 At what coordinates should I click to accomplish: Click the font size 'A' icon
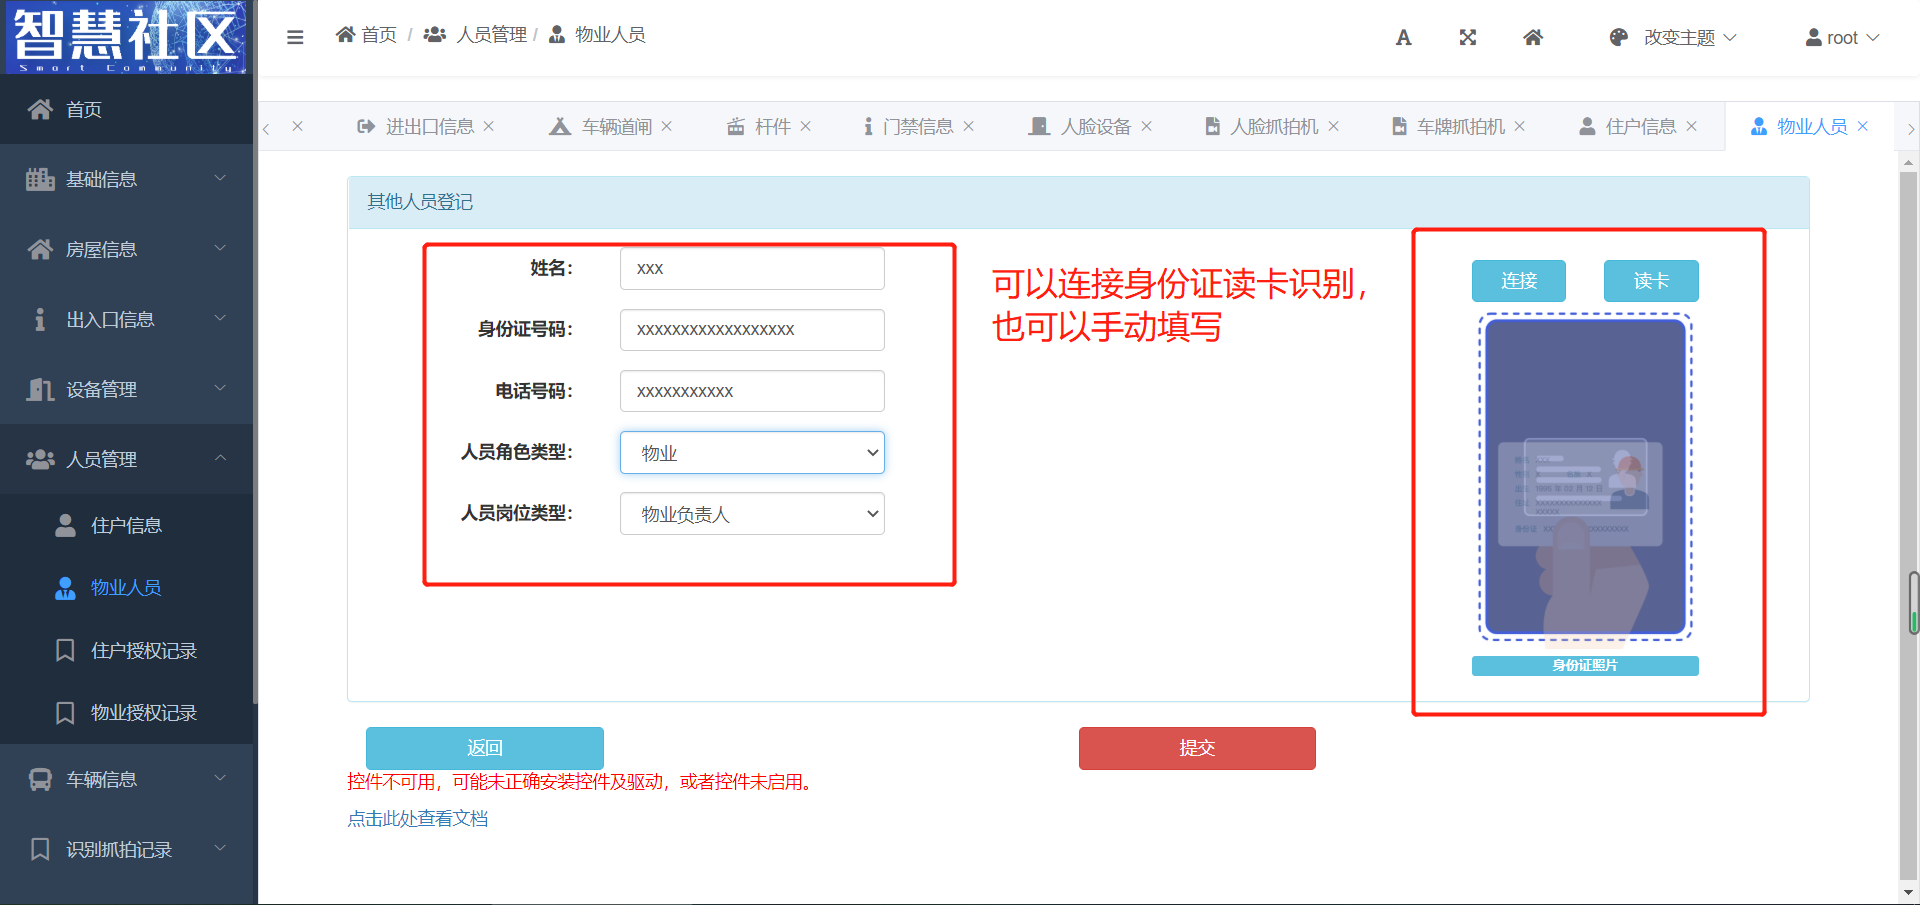pyautogui.click(x=1403, y=38)
